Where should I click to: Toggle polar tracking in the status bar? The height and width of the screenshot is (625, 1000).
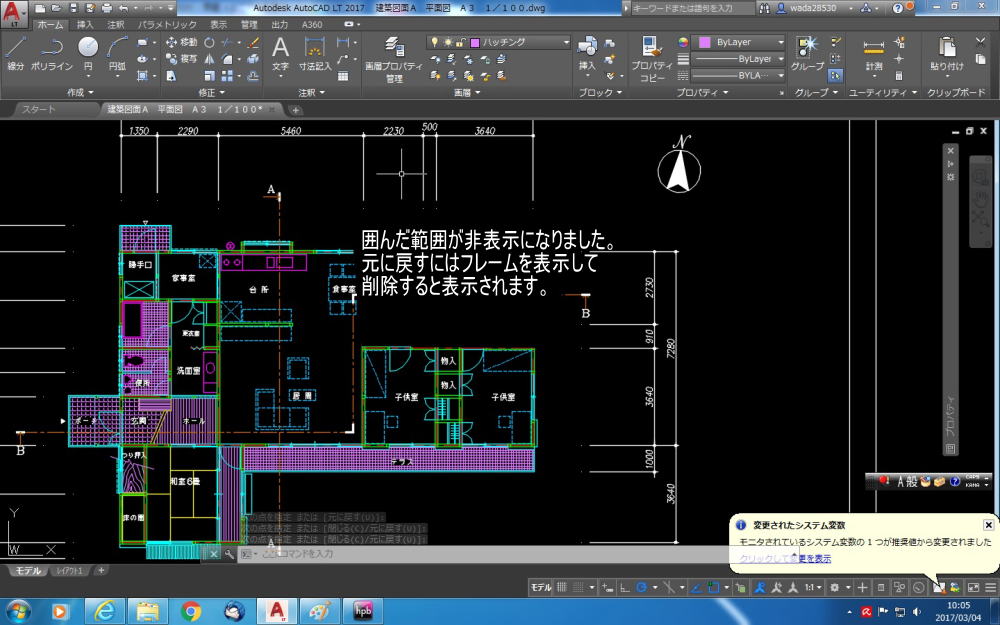pyautogui.click(x=642, y=587)
